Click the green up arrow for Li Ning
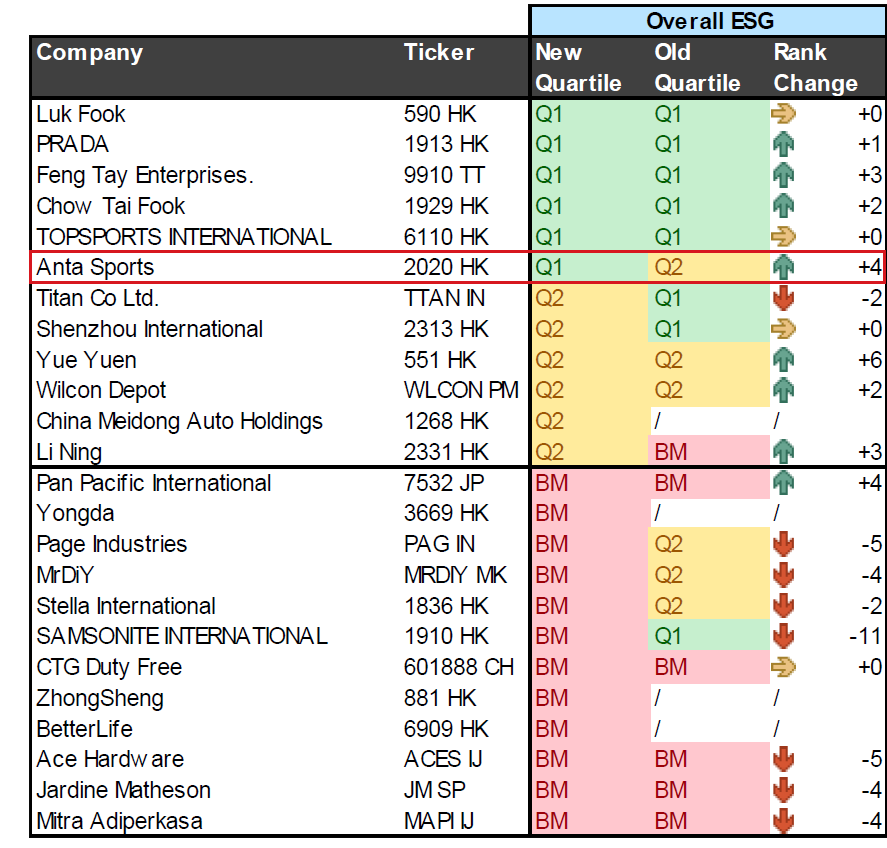This screenshot has width=887, height=848. [783, 452]
